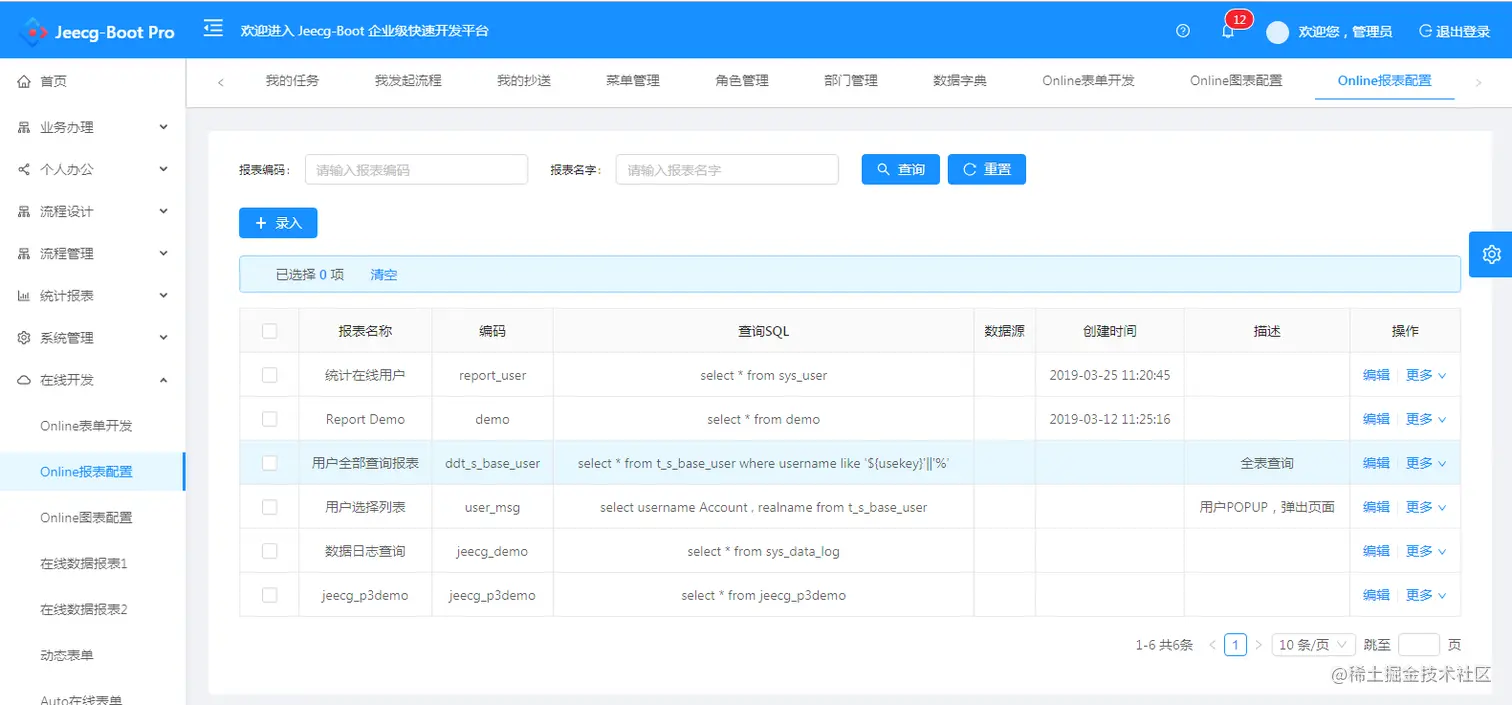This screenshot has height=705, width=1512.
Task: Click the 查询 search button
Action: (899, 169)
